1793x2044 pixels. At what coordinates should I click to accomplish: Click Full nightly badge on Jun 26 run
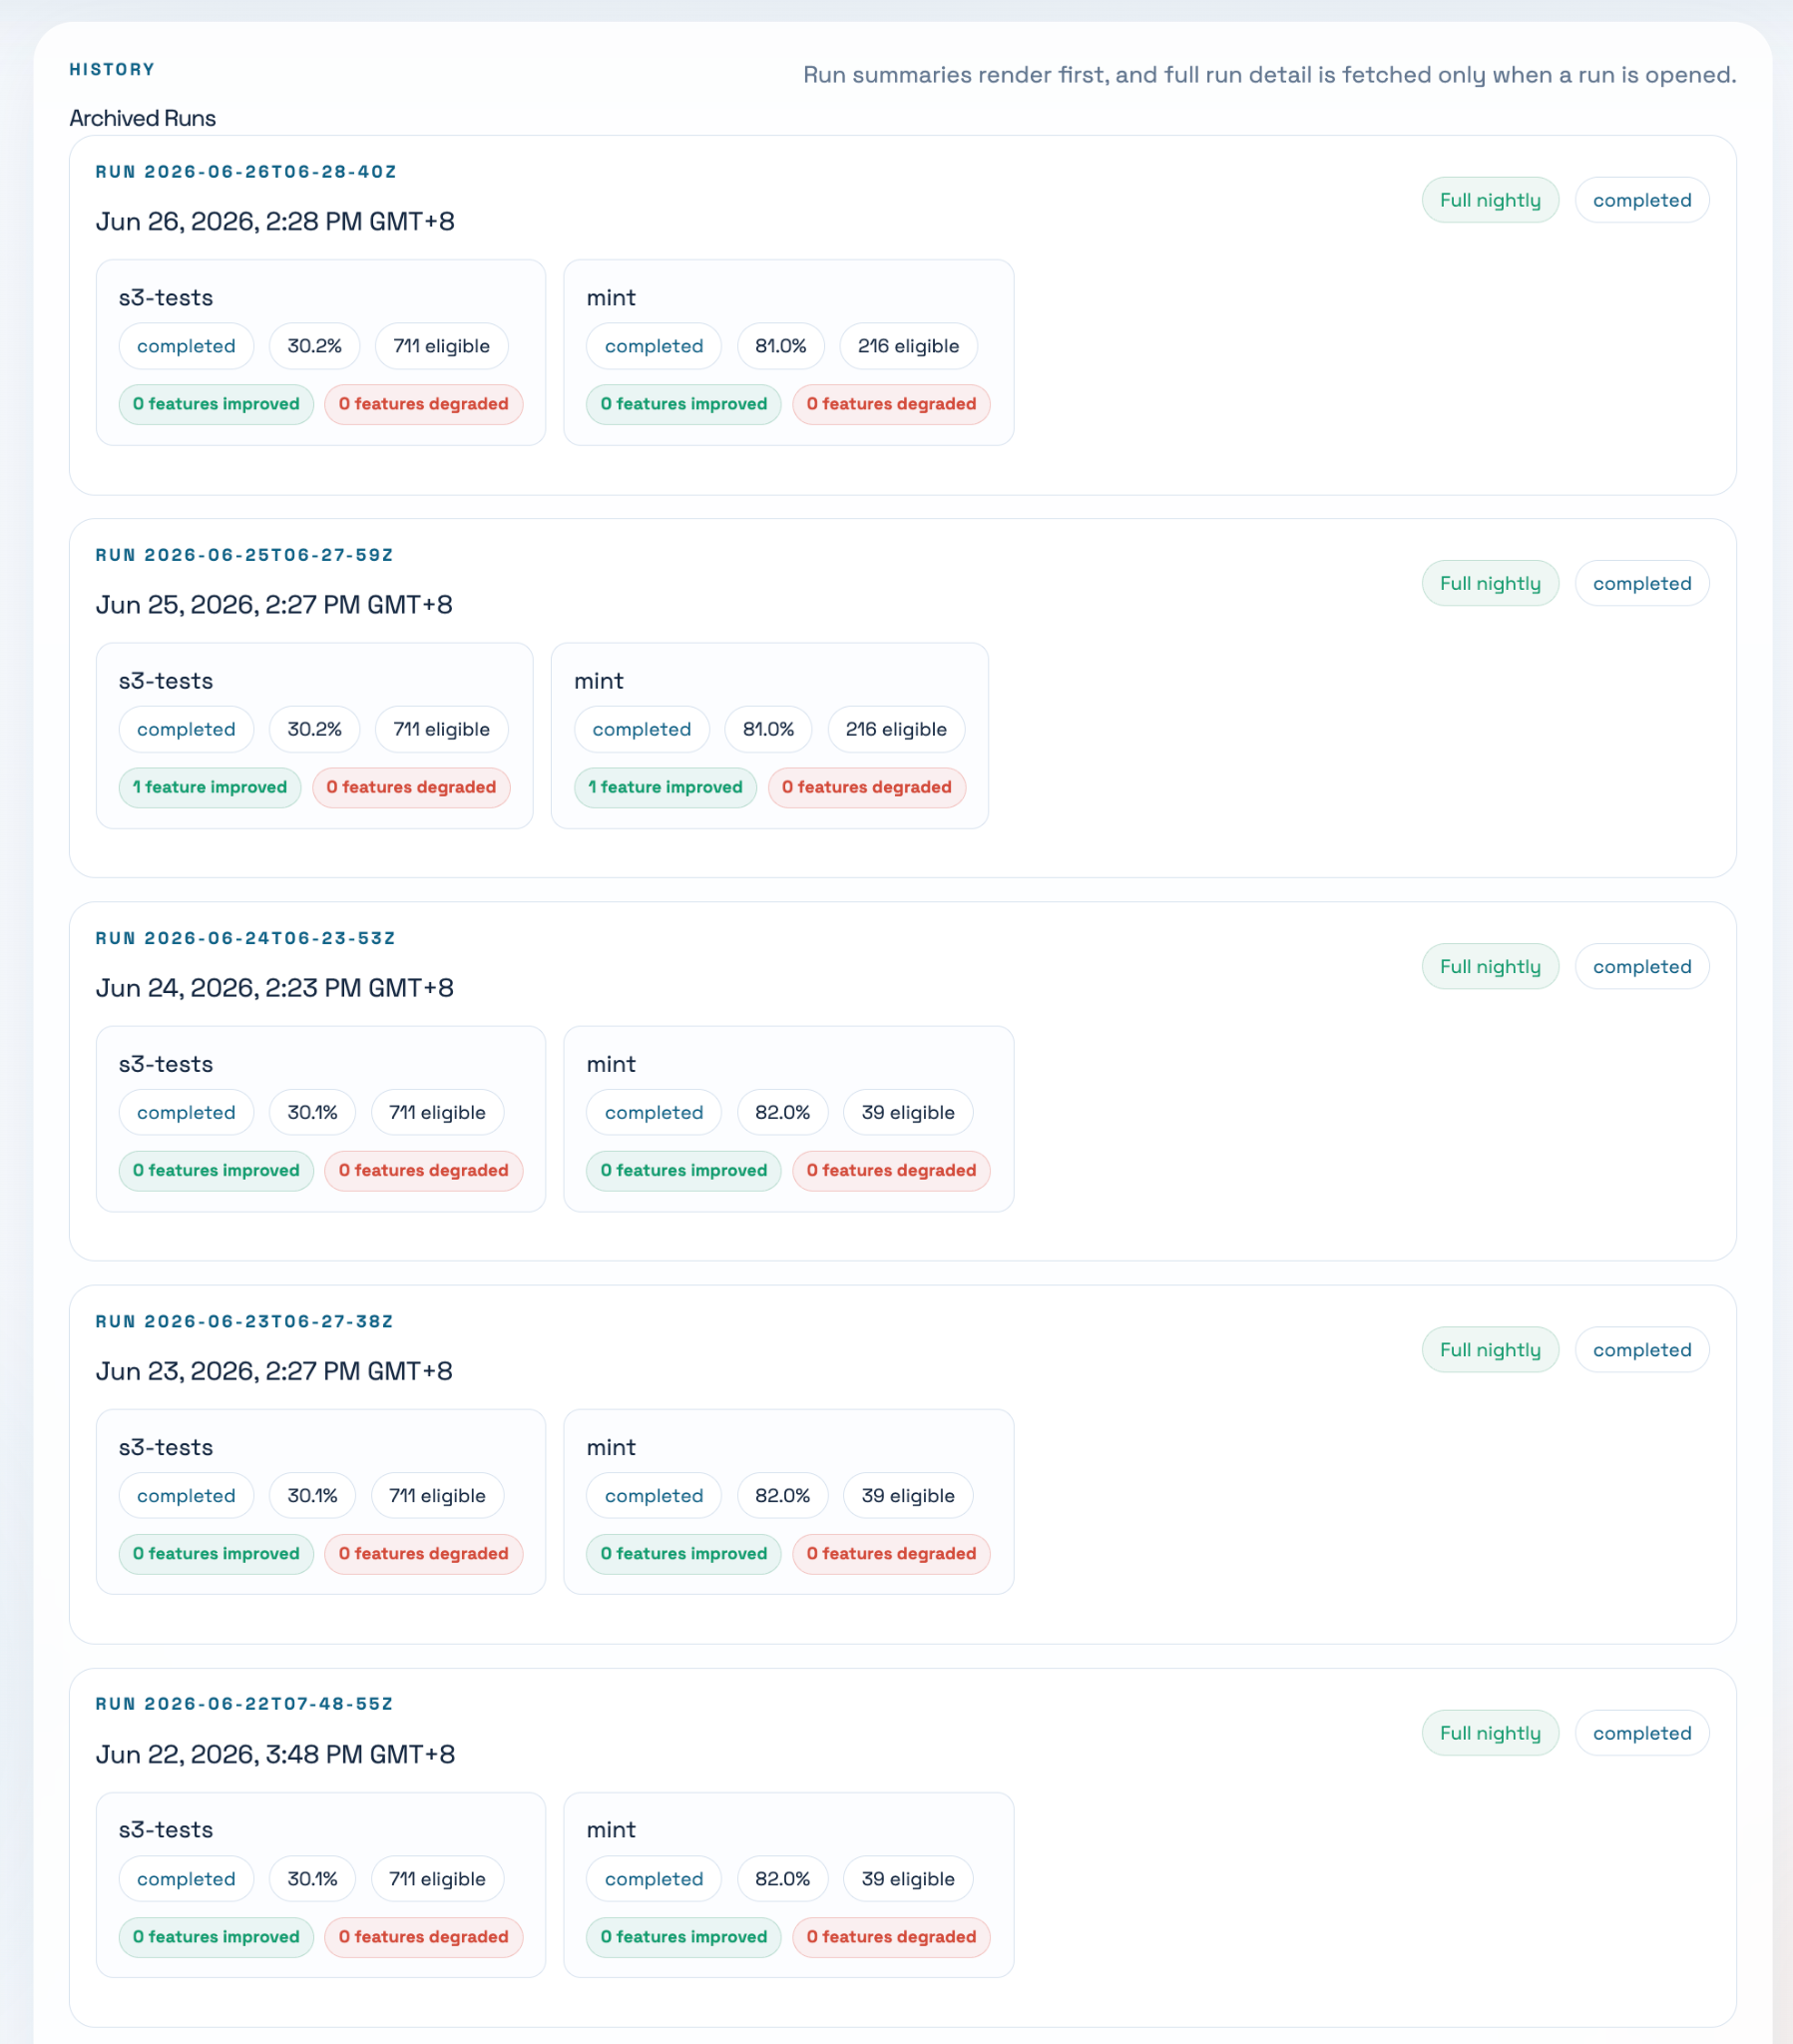point(1490,200)
